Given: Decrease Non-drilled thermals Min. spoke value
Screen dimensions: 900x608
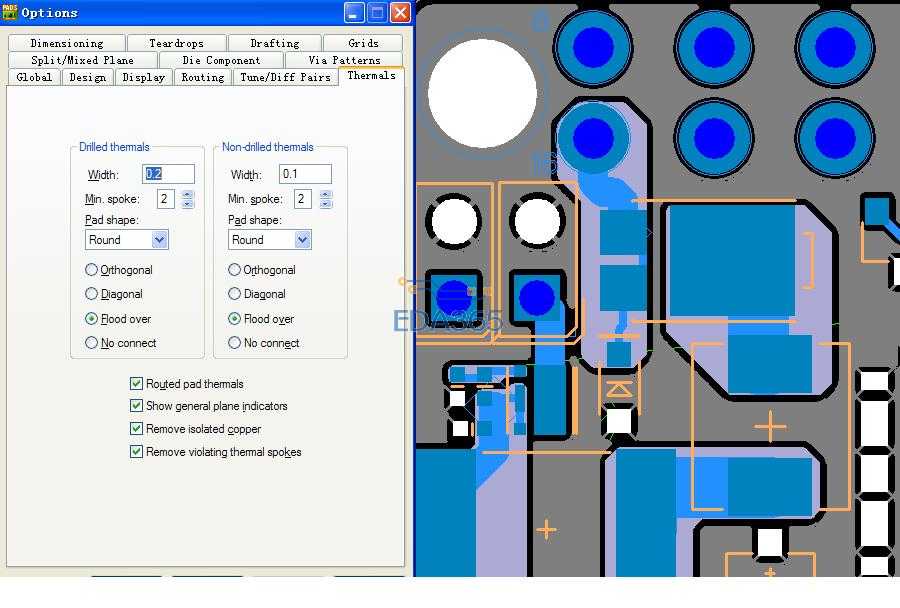Looking at the screenshot, I should pyautogui.click(x=325, y=204).
